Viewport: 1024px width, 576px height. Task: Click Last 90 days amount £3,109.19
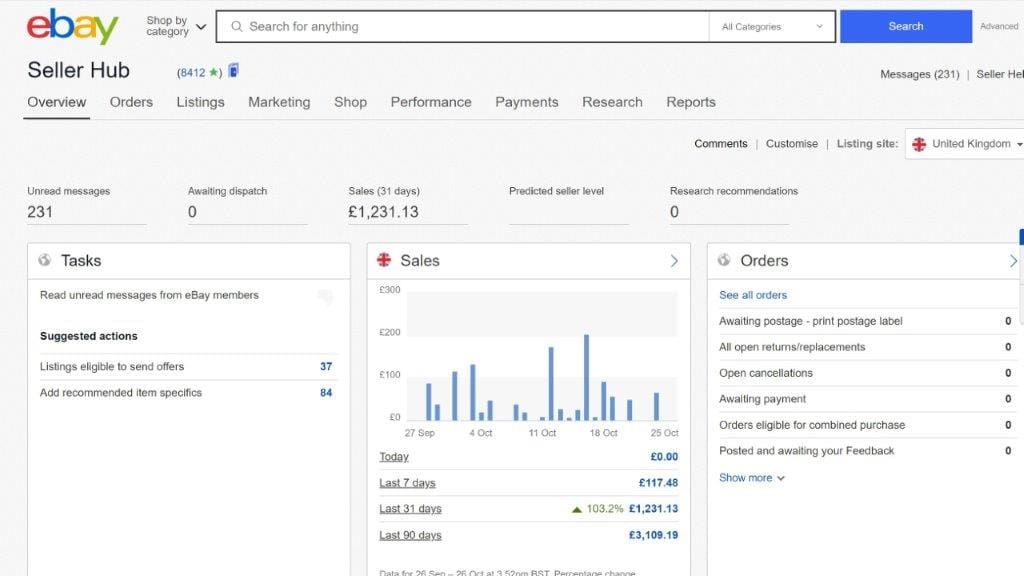coord(653,536)
